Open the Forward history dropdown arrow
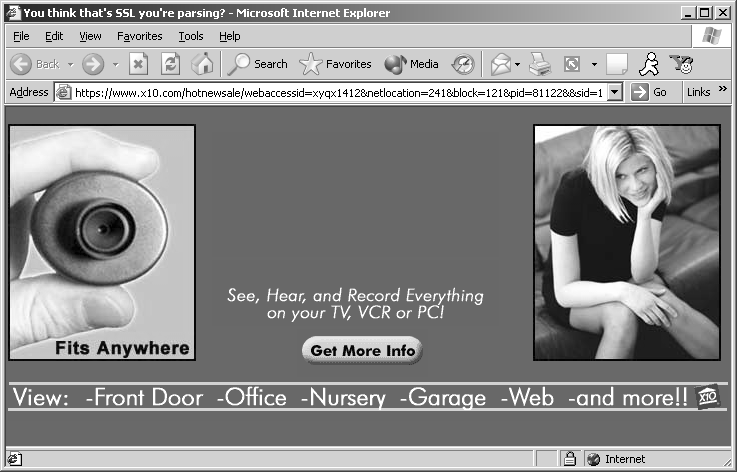 [116, 64]
